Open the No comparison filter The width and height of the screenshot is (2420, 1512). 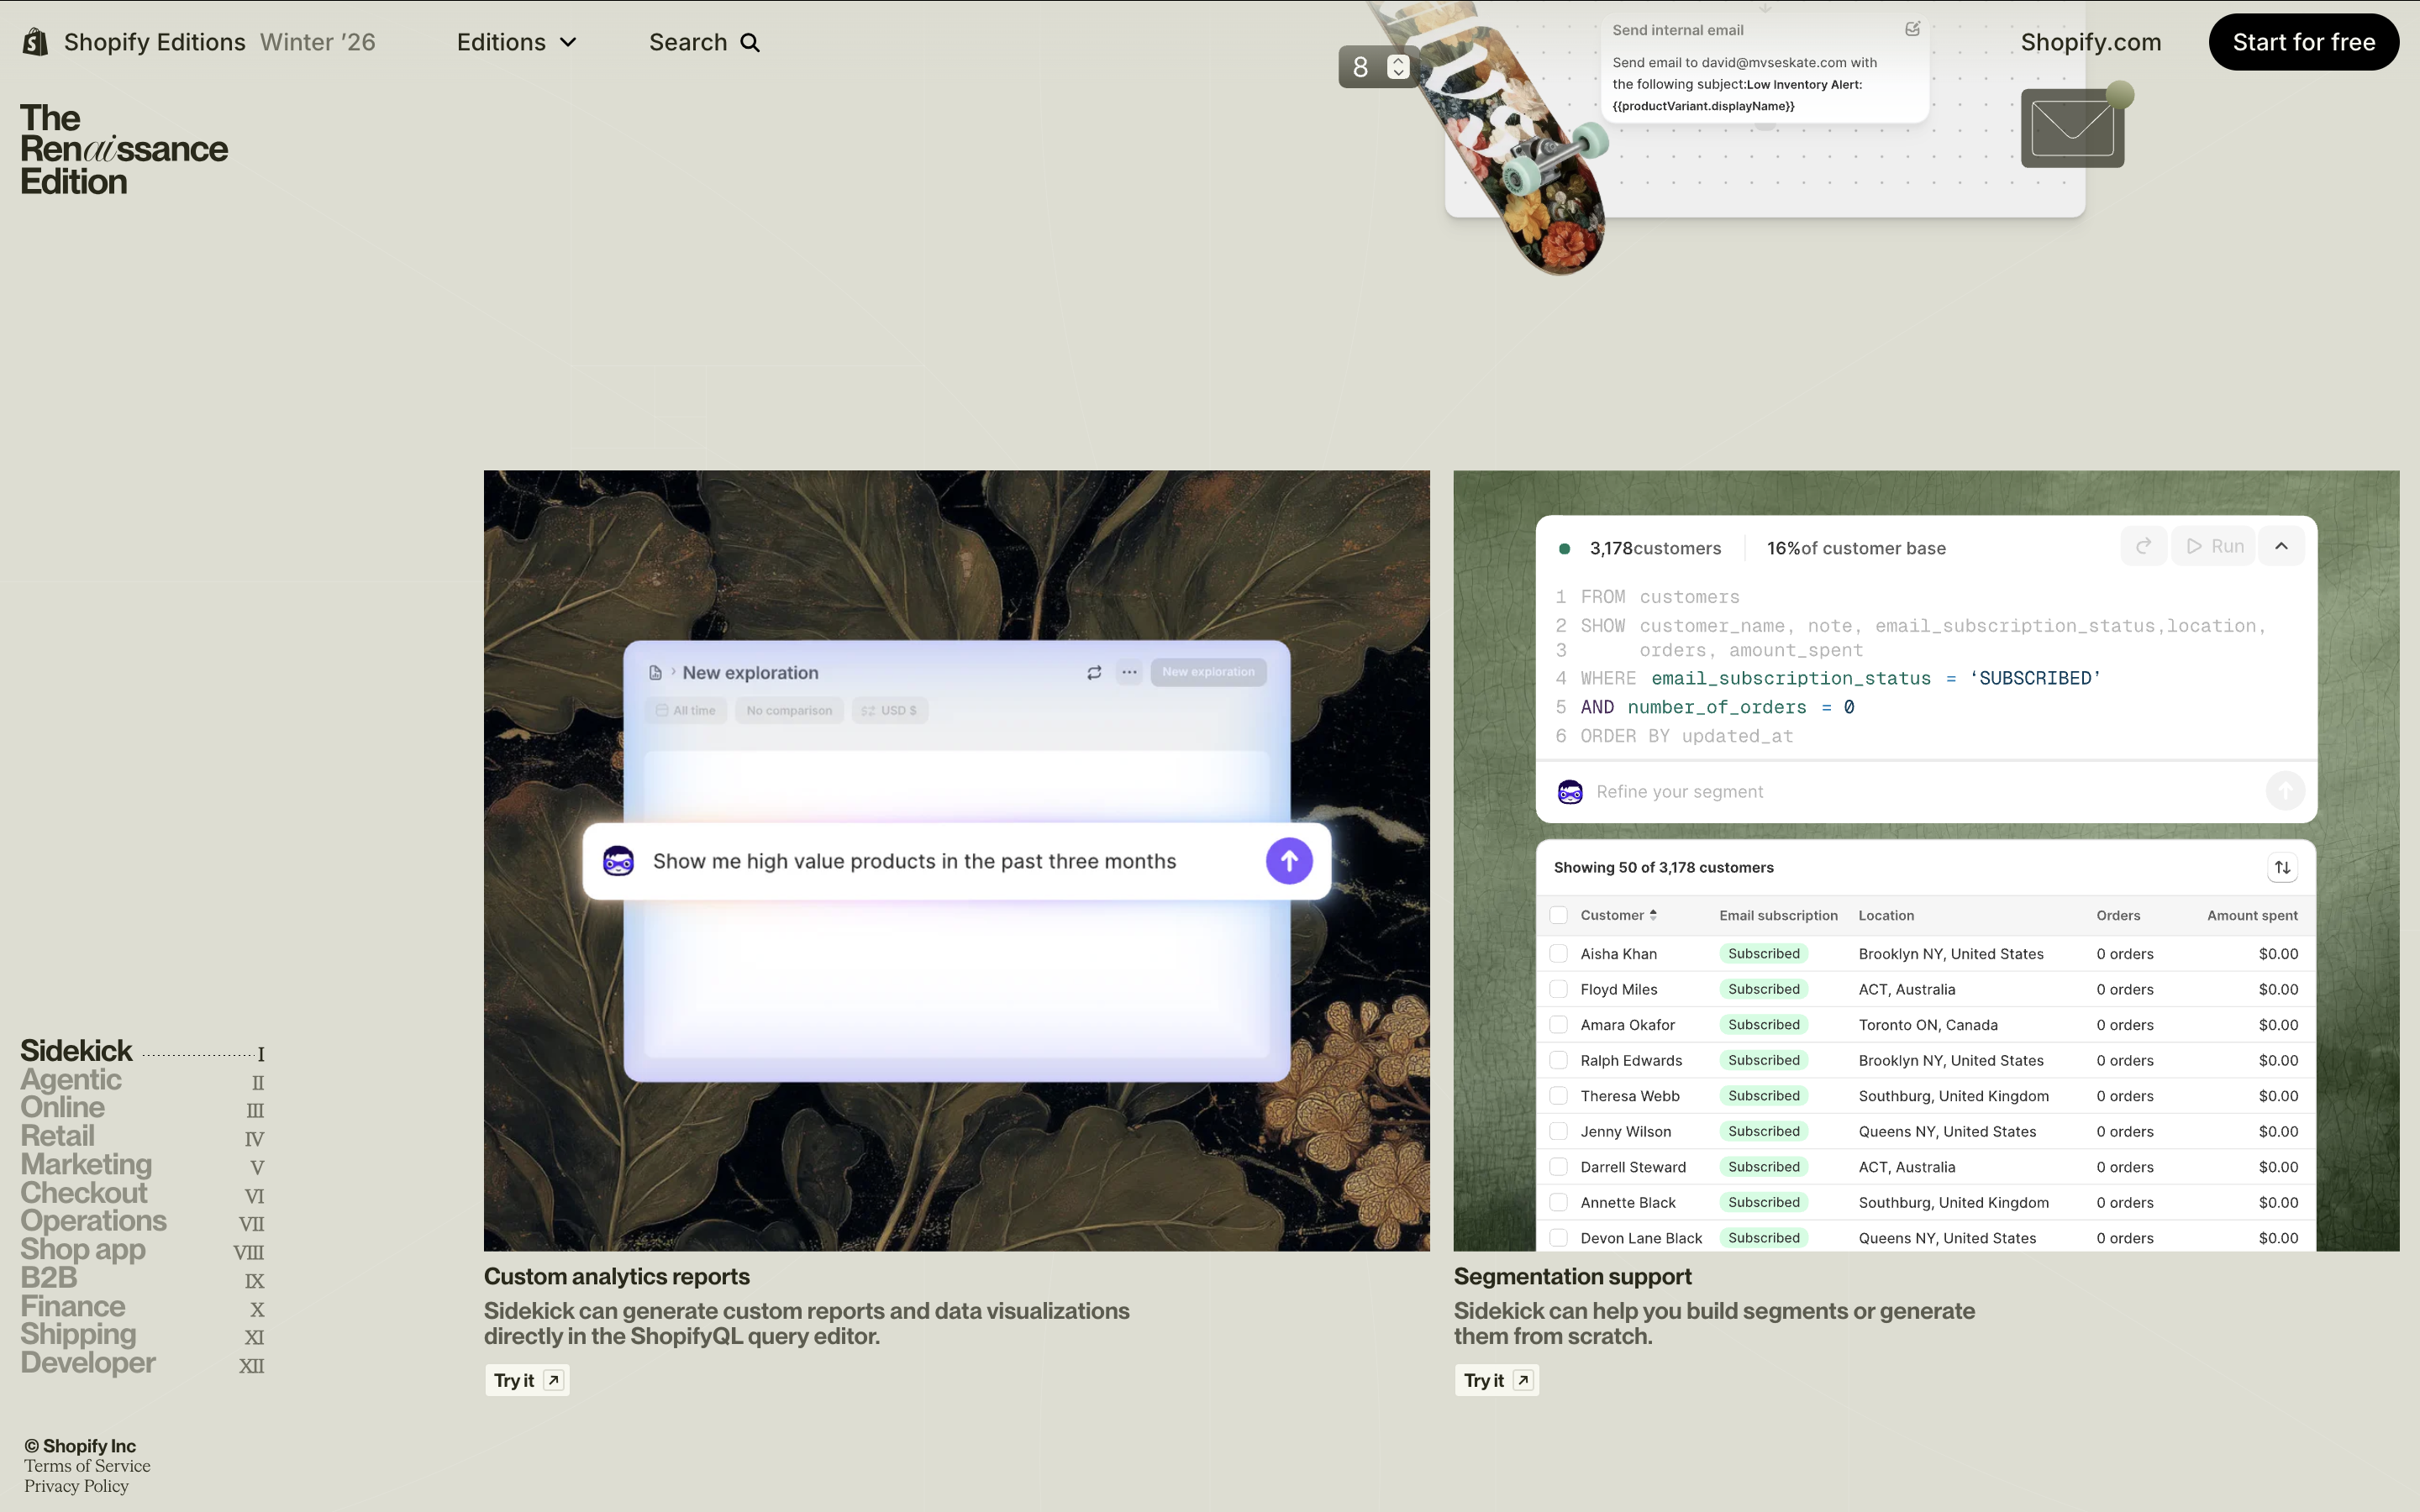coord(789,711)
